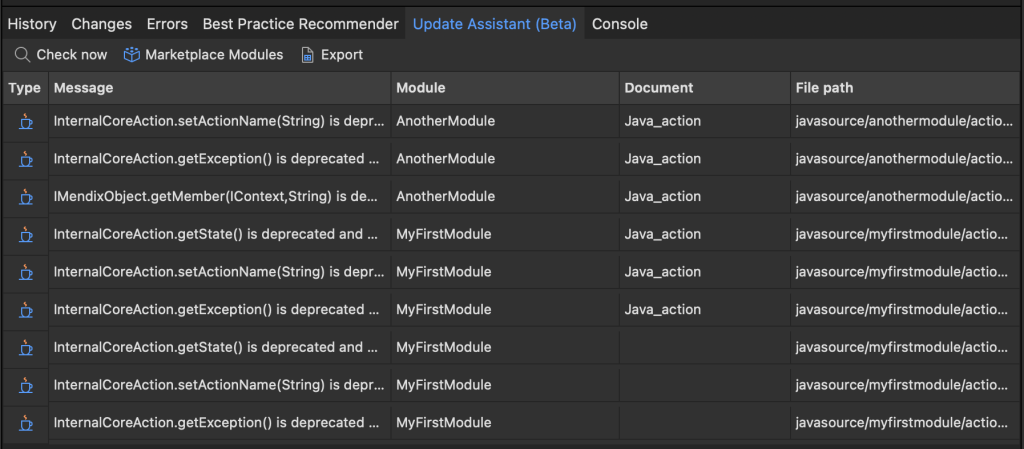Click Java icon in first row
The height and width of the screenshot is (449, 1024).
[25, 122]
